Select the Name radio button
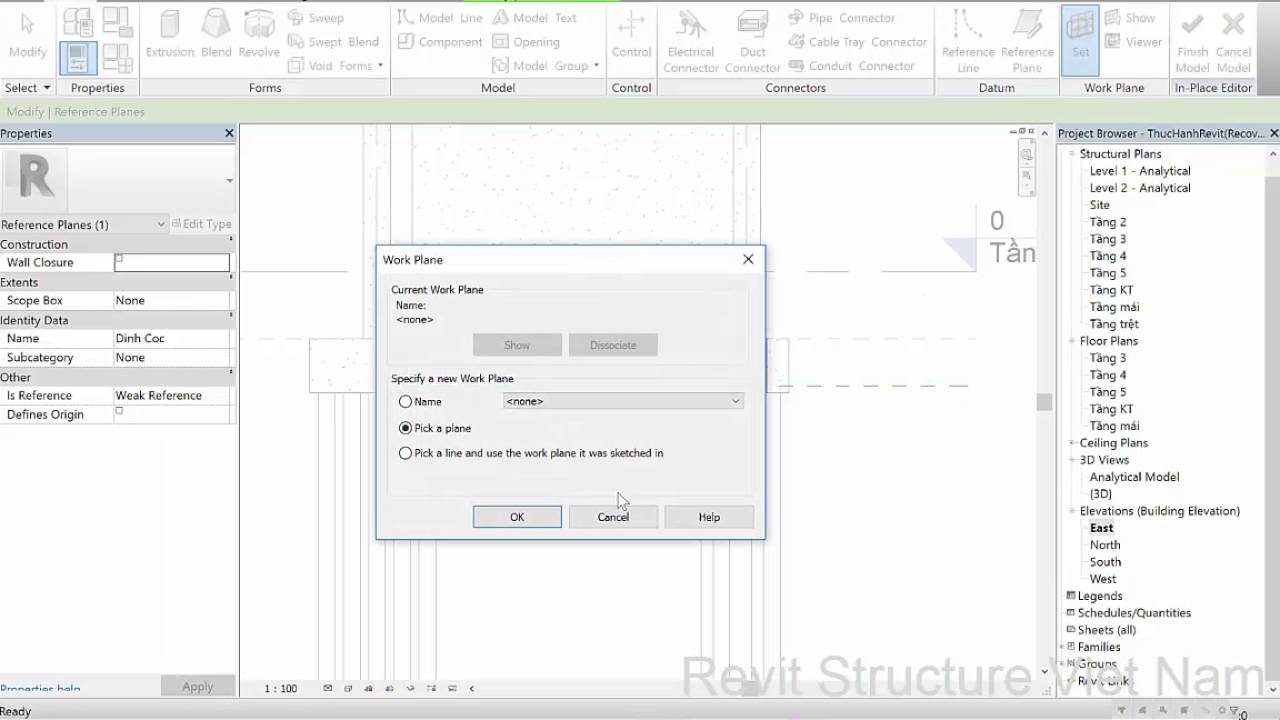This screenshot has width=1280, height=720. [x=405, y=402]
